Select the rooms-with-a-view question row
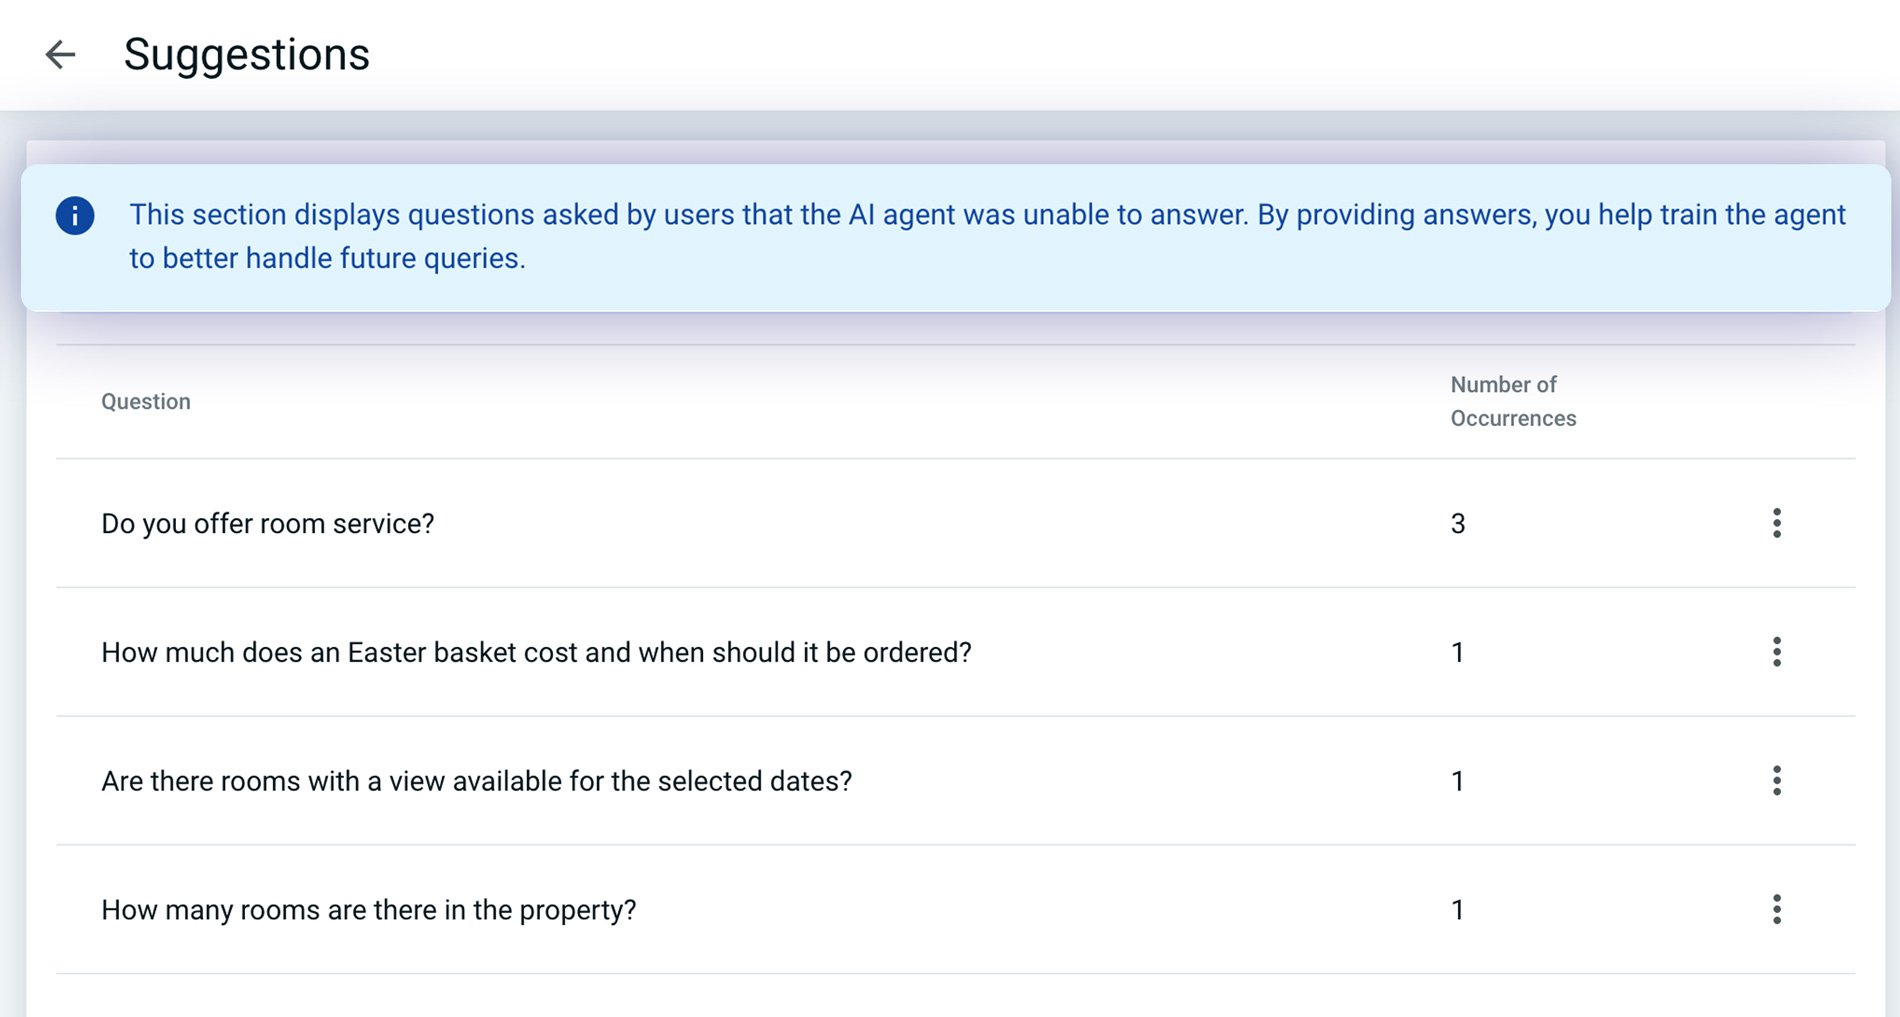The width and height of the screenshot is (1900, 1017). pos(478,781)
